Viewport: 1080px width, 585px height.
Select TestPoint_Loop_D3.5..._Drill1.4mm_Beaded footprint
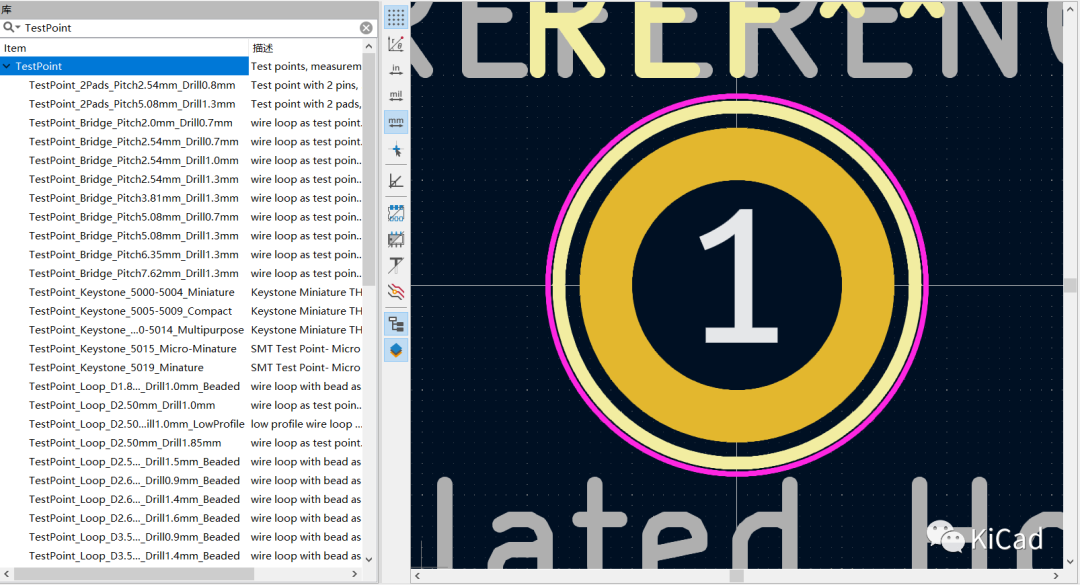click(x=134, y=556)
